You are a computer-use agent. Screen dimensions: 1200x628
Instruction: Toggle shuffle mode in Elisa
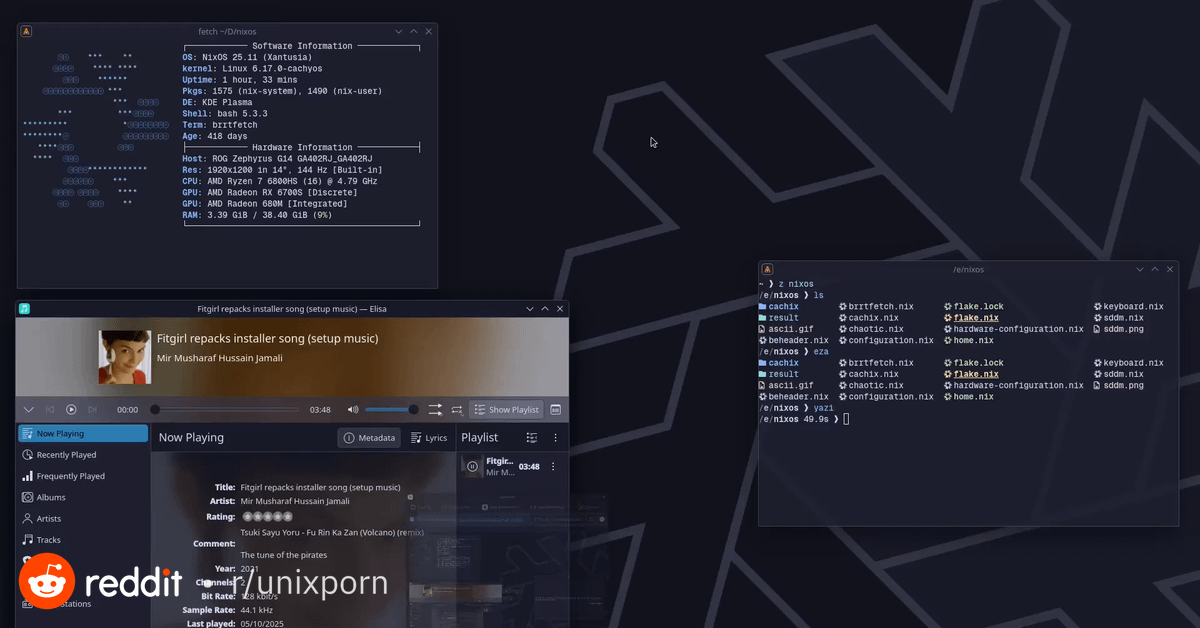click(435, 410)
